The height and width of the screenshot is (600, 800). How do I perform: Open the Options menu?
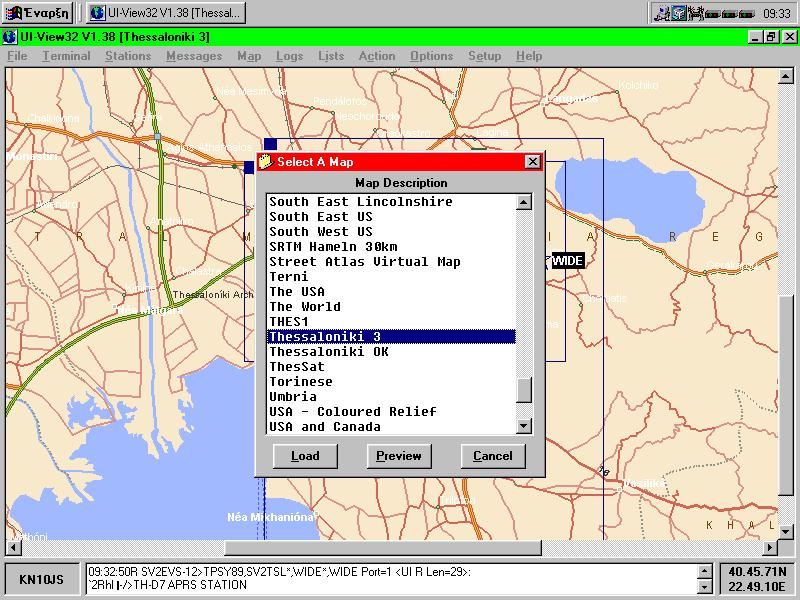coord(431,56)
